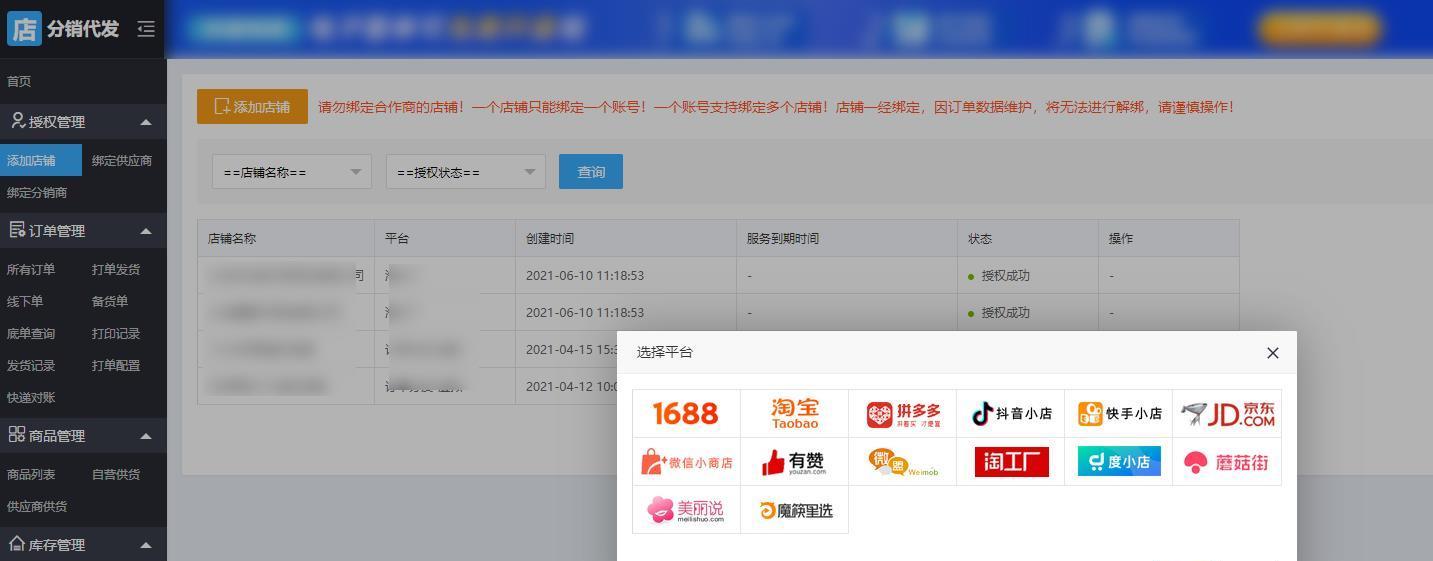Screen dimensions: 1433x561
Task: Open 绑定供应商 sidebar item
Action: (x=122, y=160)
